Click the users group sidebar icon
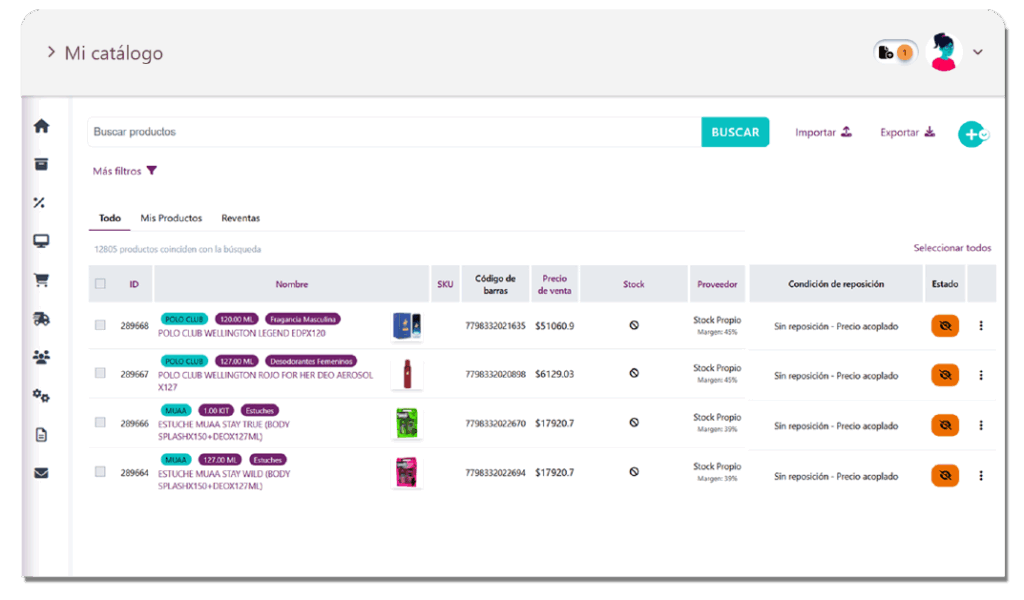1024x600 pixels. (x=41, y=357)
